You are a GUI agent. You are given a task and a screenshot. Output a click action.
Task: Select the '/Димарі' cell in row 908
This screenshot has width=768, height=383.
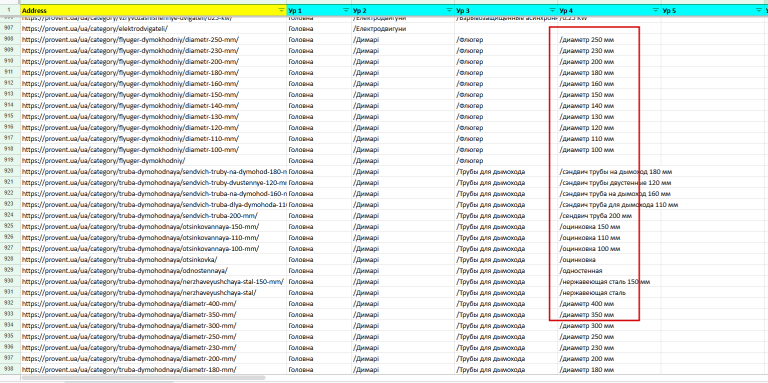403,40
